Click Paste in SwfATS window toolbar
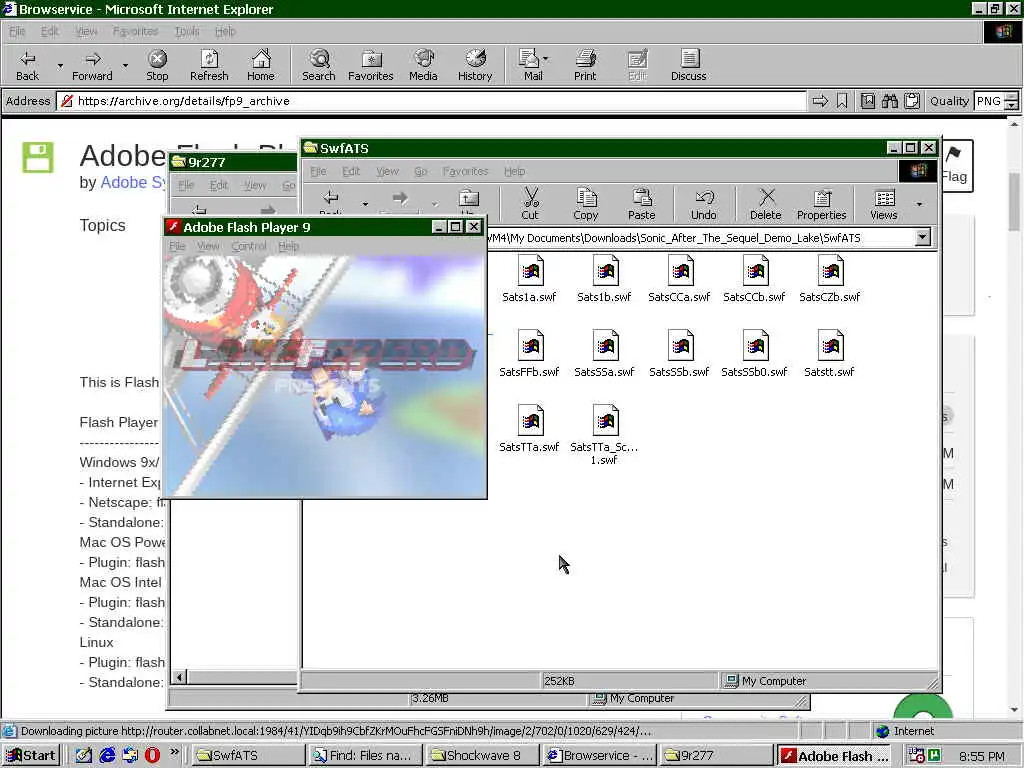 (641, 204)
